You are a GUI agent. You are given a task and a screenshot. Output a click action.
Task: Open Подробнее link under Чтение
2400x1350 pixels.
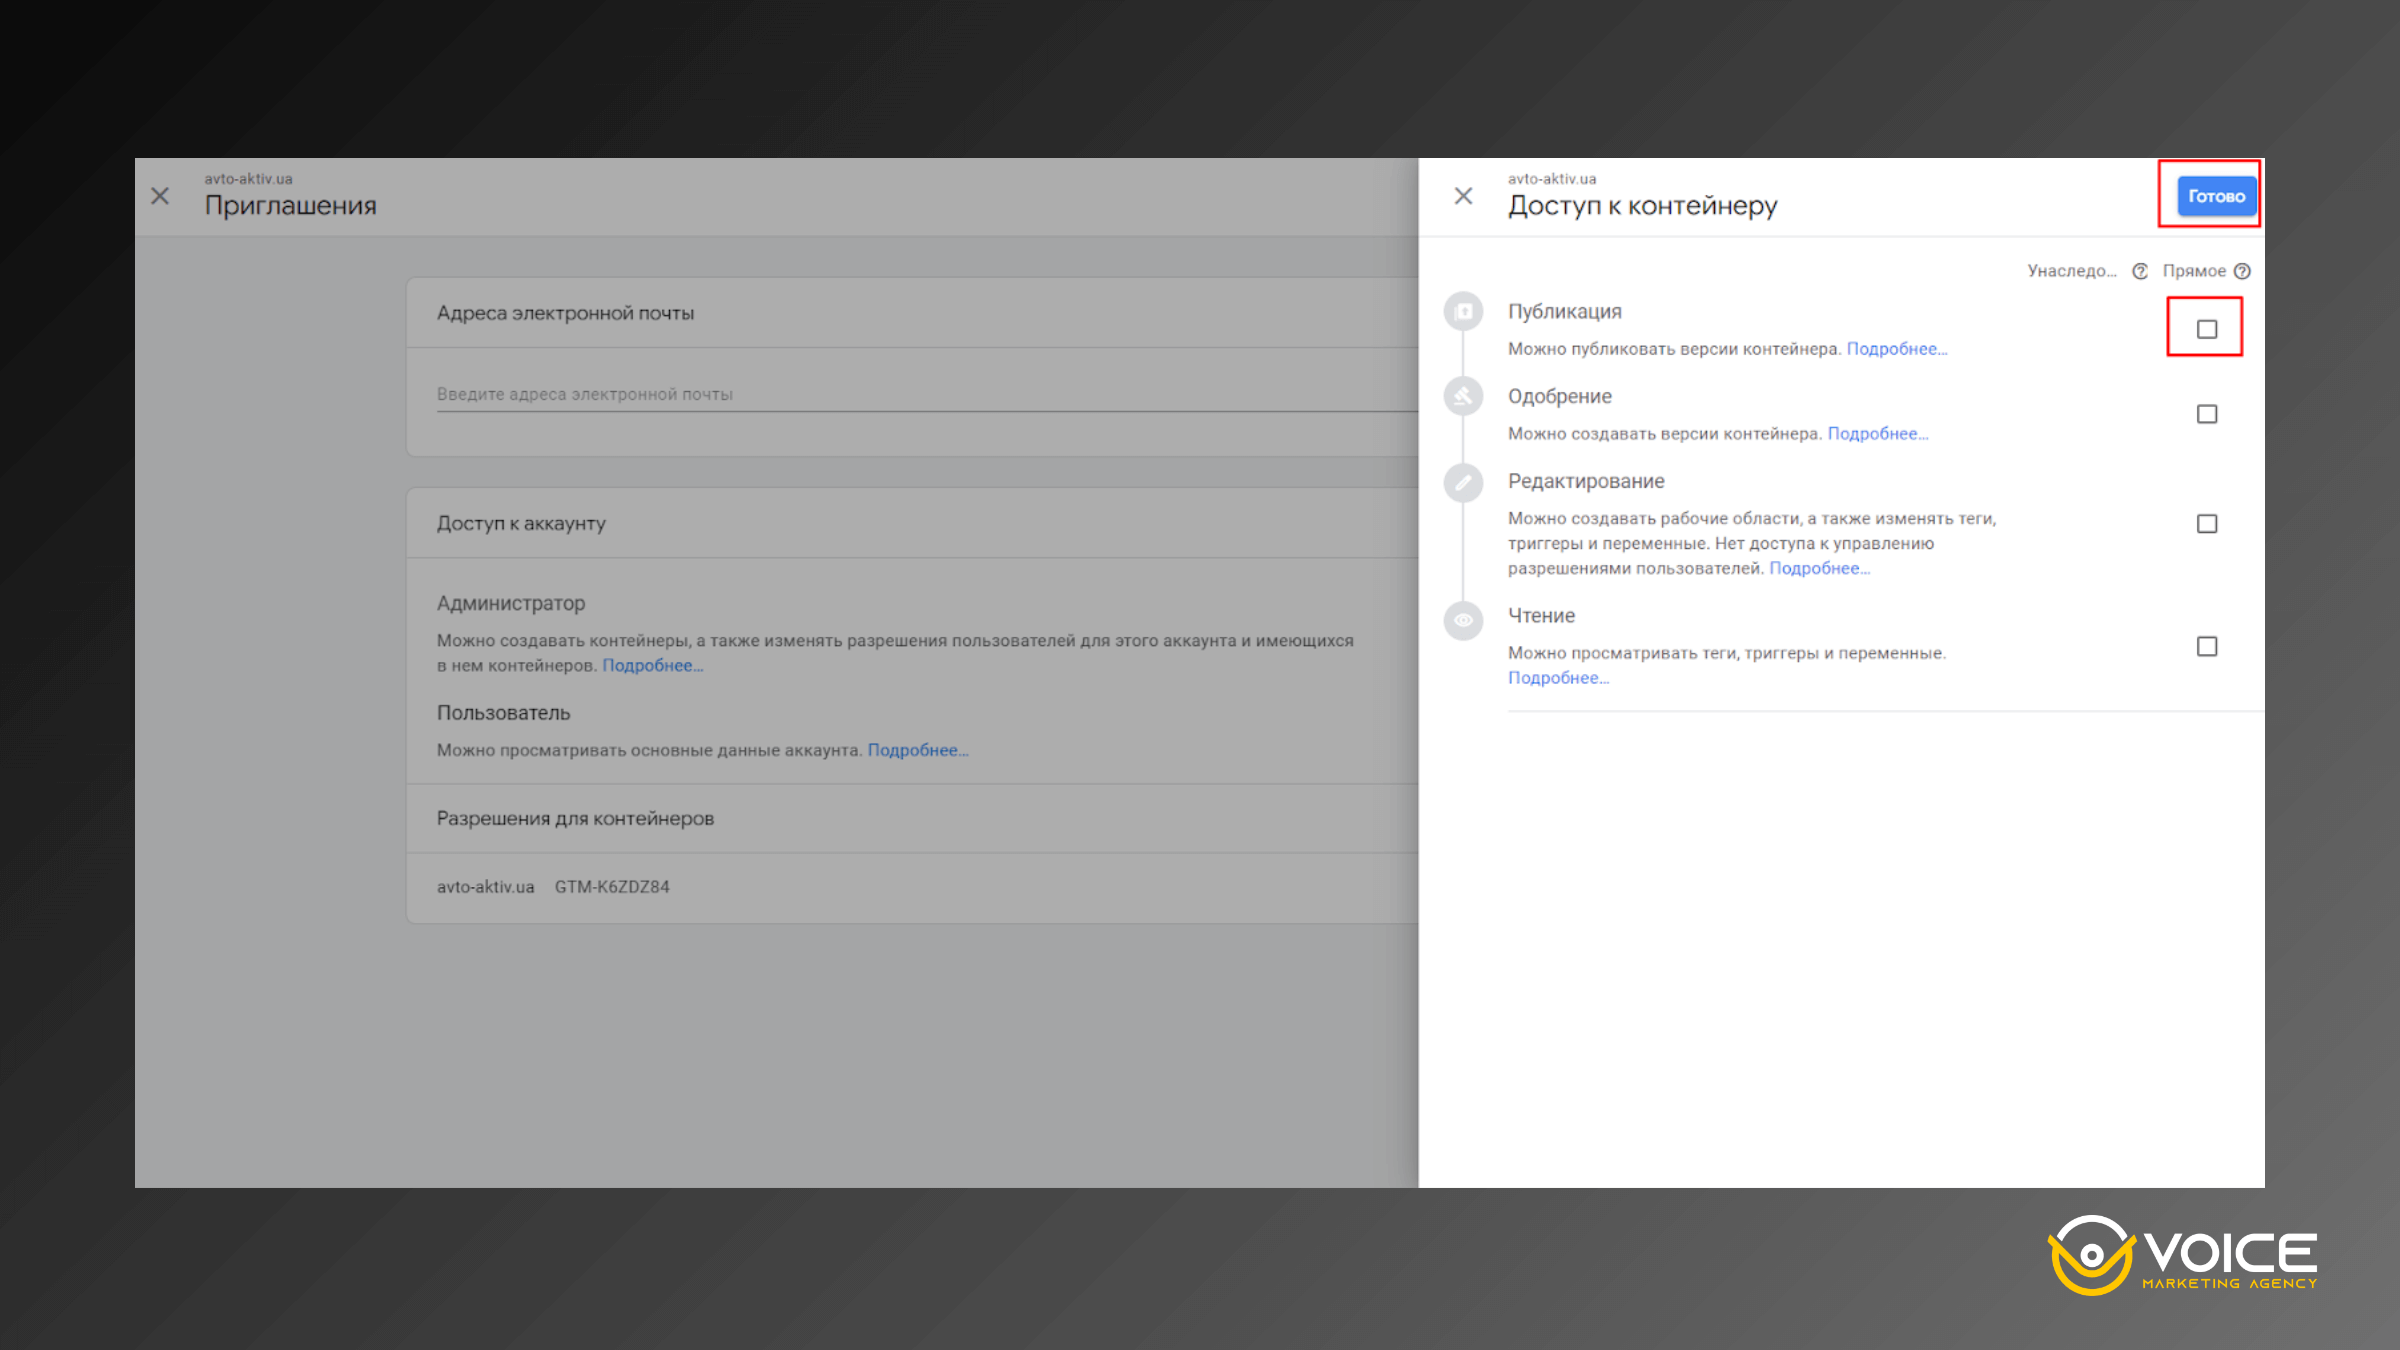[x=1558, y=678]
